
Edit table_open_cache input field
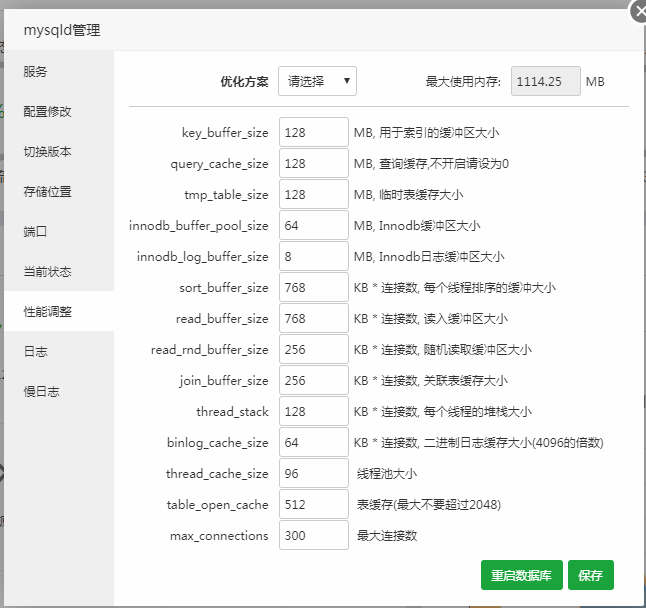coord(314,504)
